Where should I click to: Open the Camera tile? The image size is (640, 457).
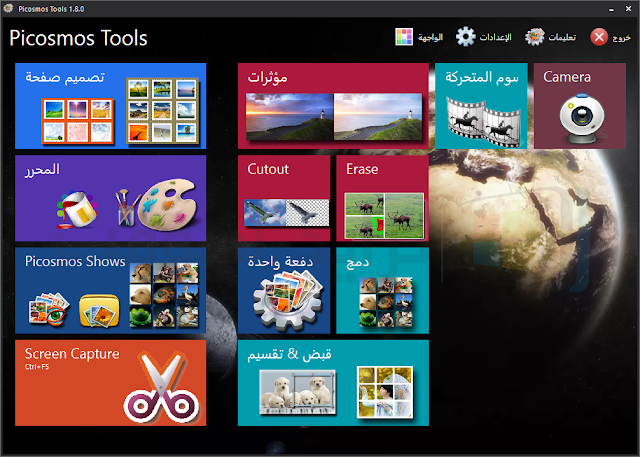[x=580, y=106]
